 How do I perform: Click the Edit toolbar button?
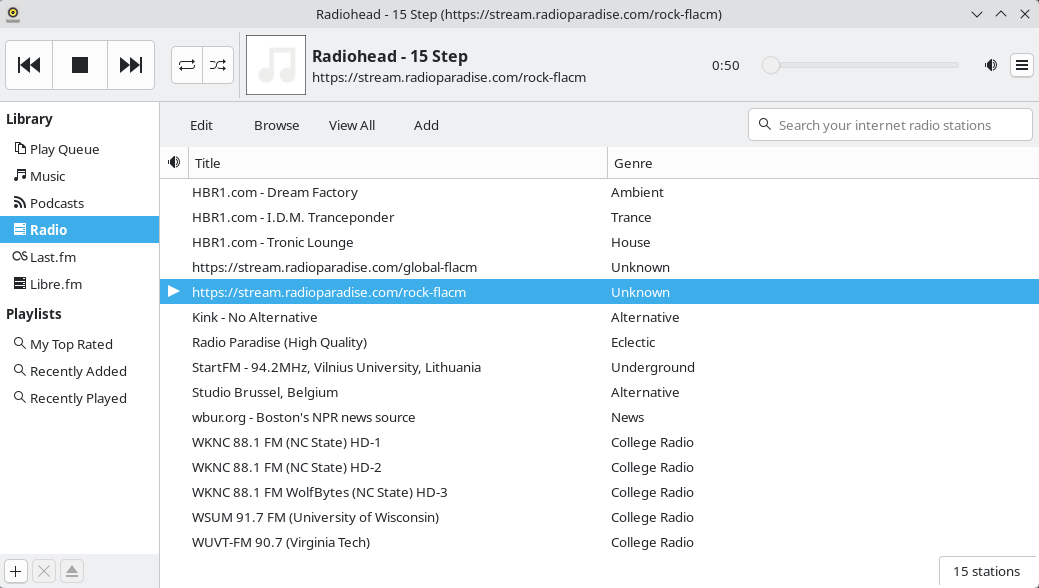point(201,125)
